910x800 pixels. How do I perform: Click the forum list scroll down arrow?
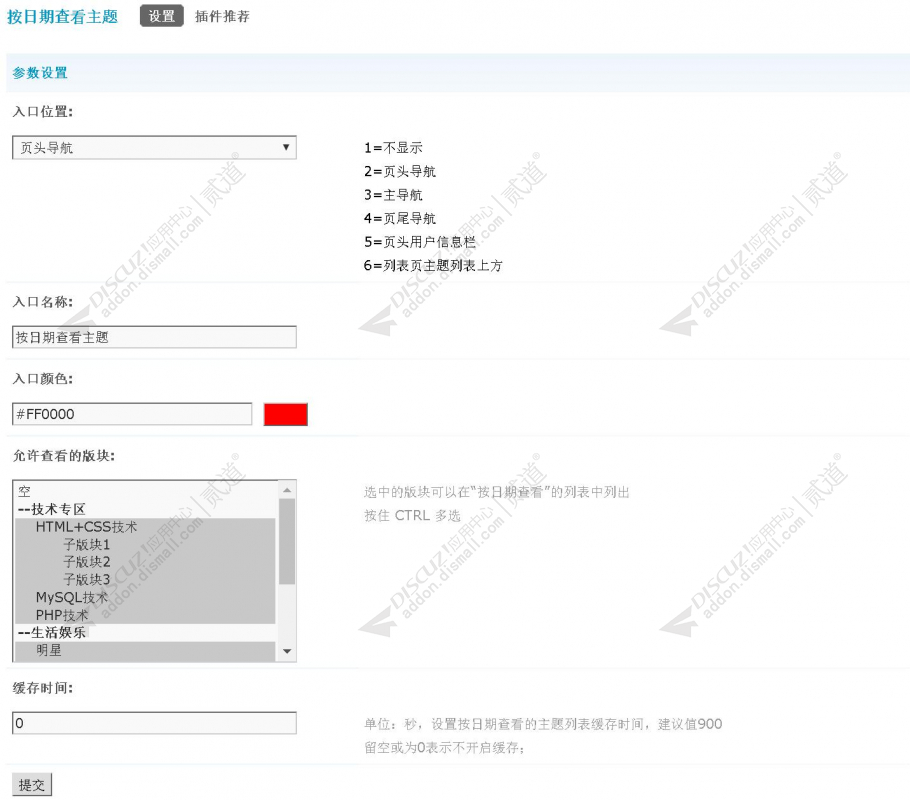tap(287, 651)
